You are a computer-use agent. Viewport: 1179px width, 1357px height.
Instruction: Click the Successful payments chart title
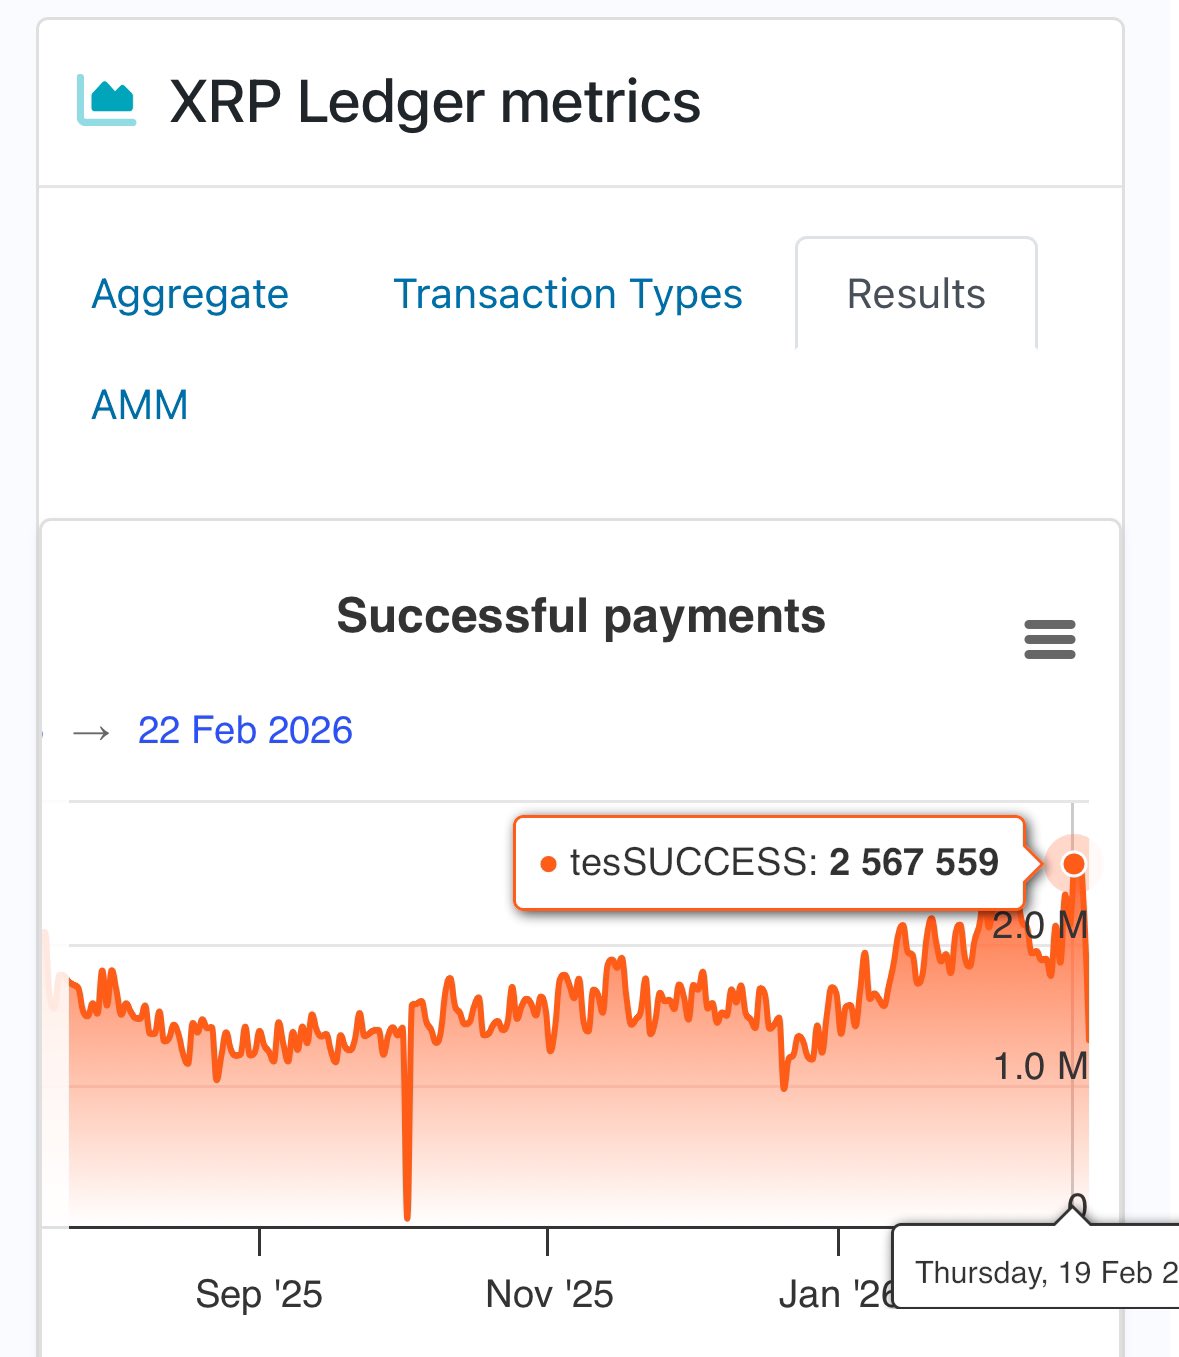tap(581, 616)
